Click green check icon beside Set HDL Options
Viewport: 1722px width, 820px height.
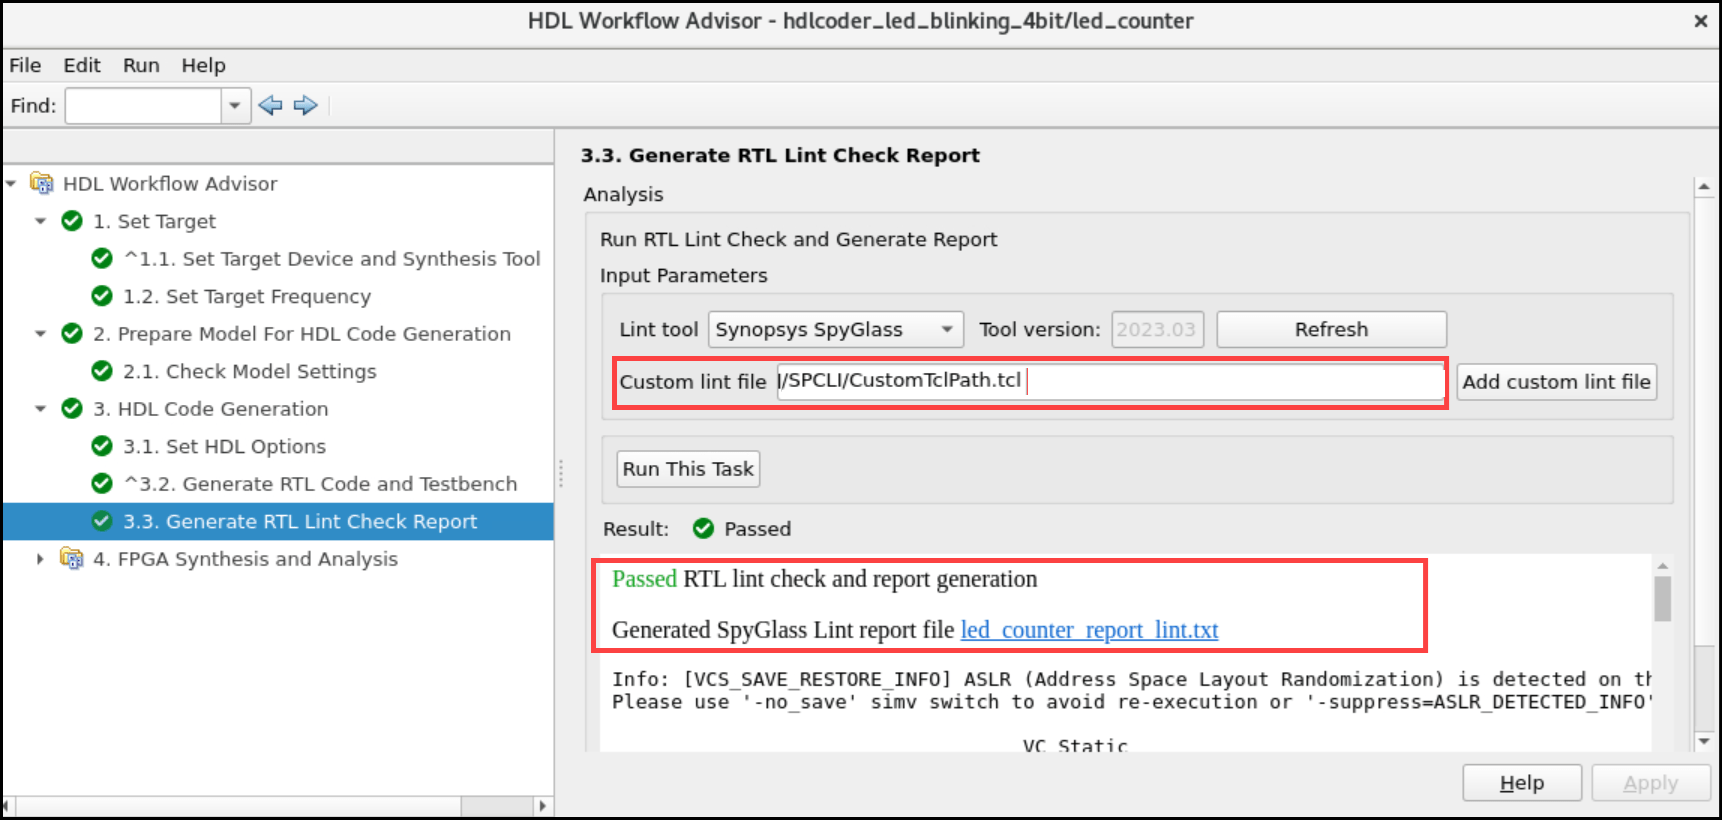[x=102, y=446]
